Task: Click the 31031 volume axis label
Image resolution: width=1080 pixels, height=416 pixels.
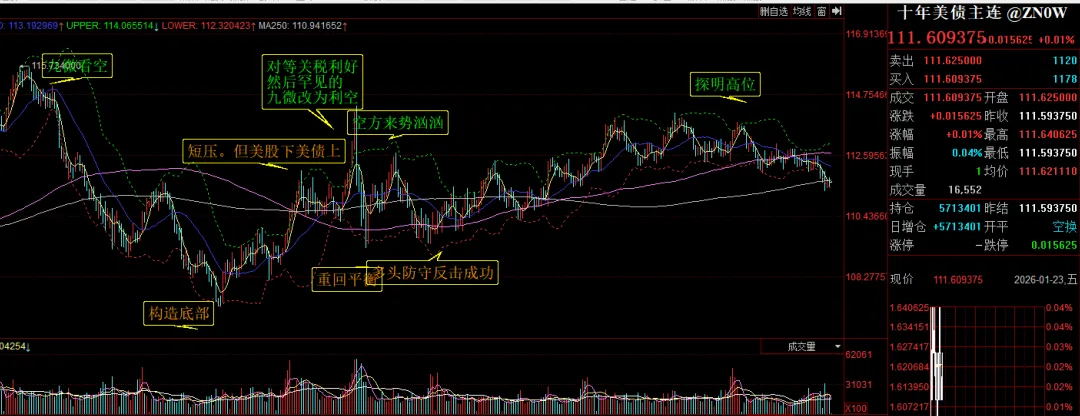Action: click(x=859, y=385)
